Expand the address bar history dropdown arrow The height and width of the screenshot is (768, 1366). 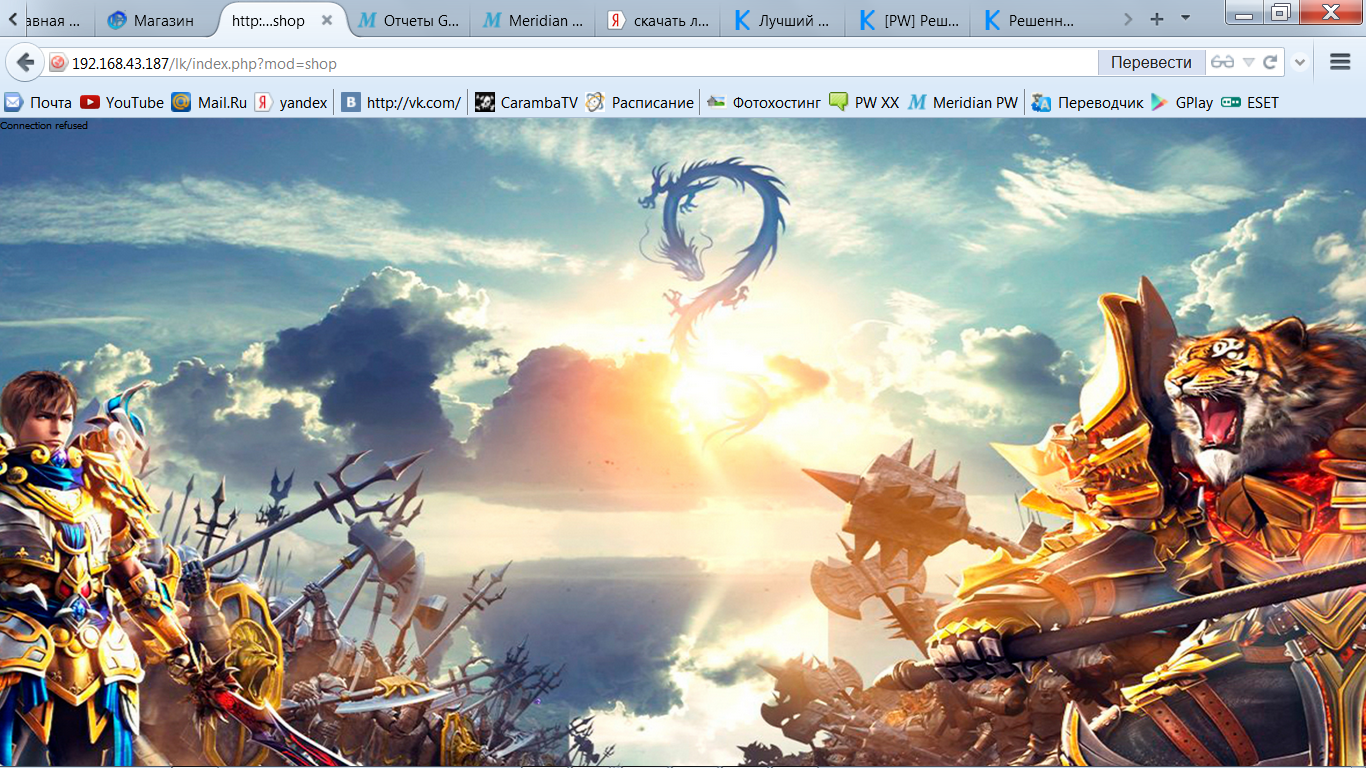tap(1248, 62)
